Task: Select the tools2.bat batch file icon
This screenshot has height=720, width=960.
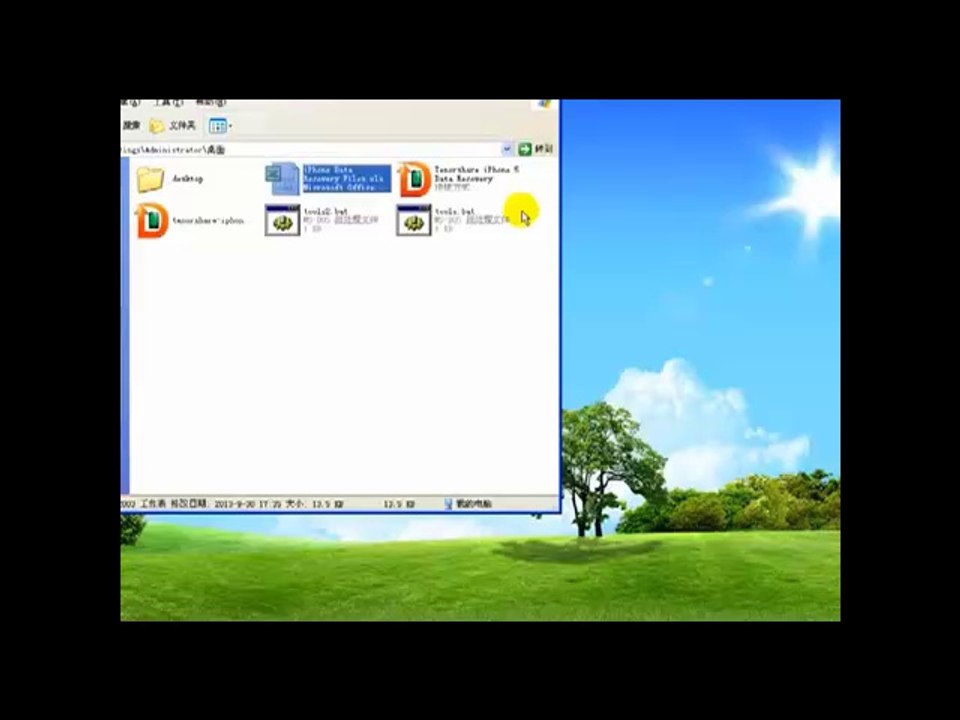Action: [282, 220]
